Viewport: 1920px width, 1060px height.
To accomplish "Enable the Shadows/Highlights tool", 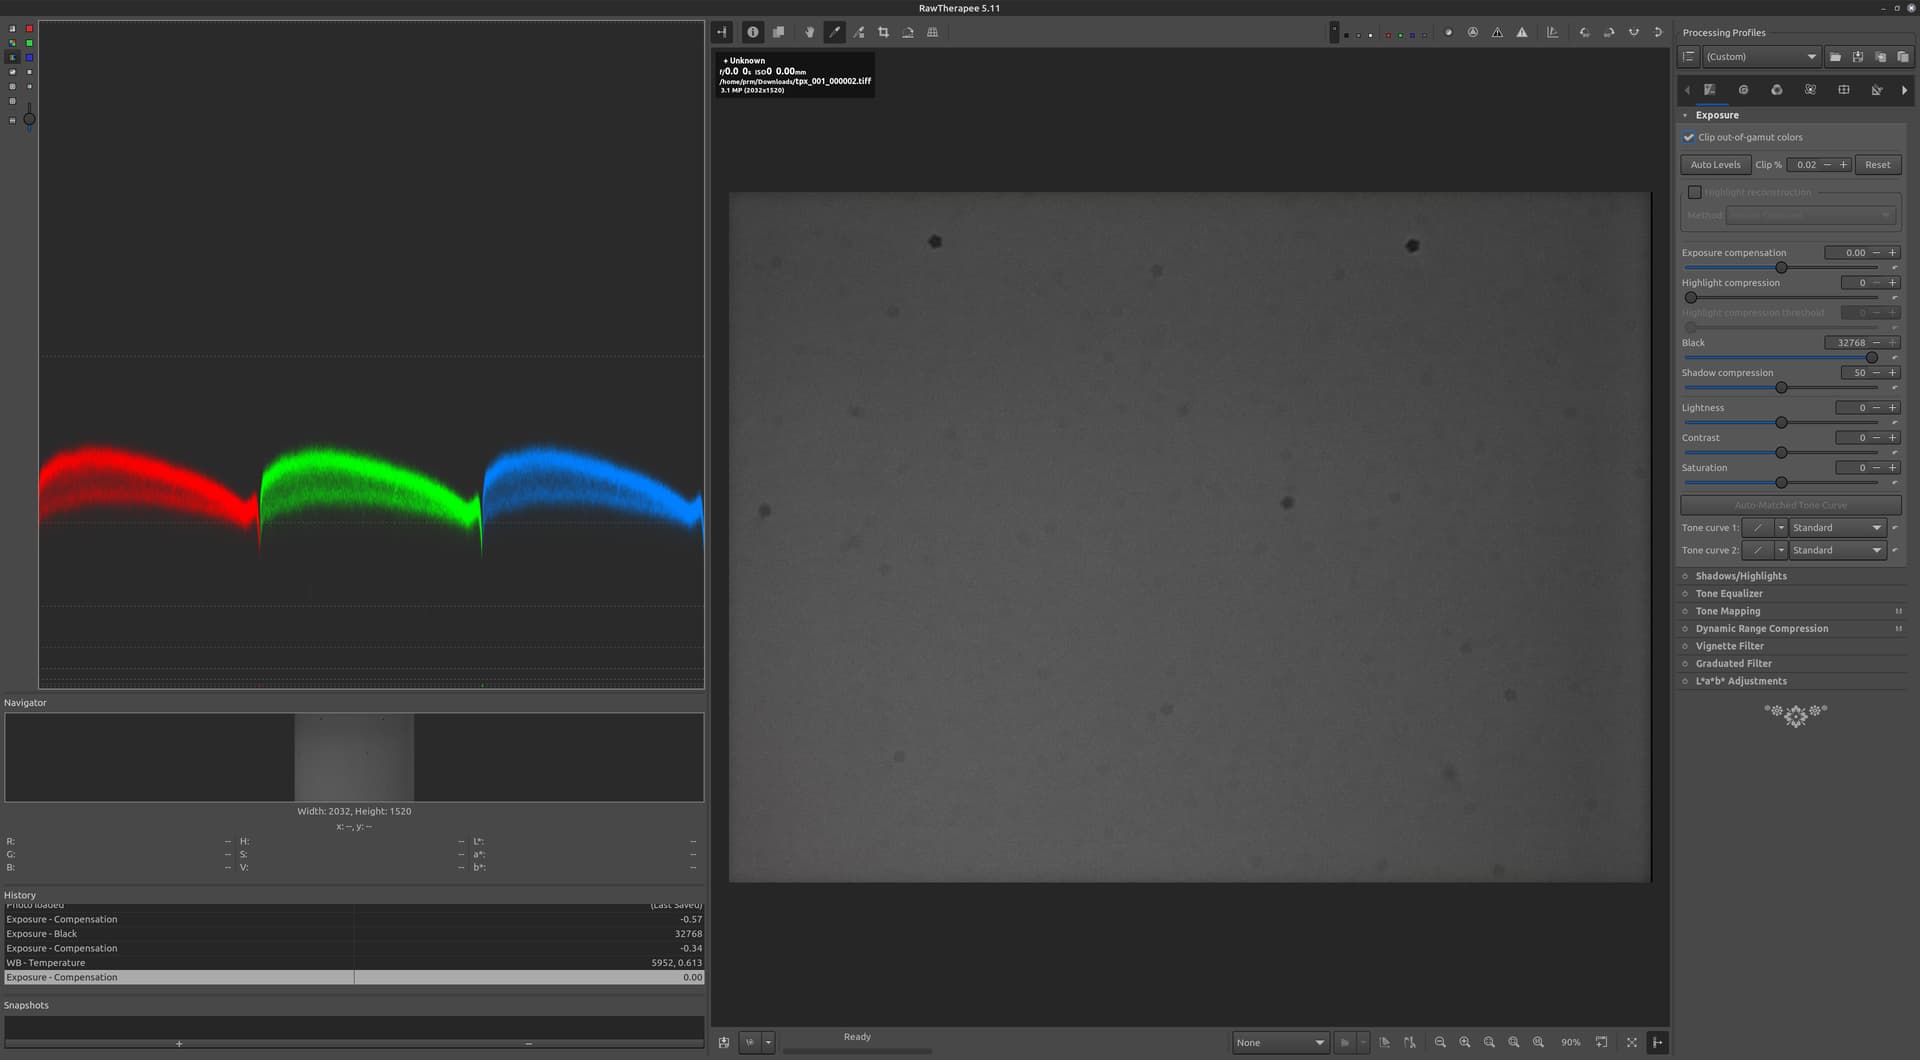I will click(x=1685, y=576).
